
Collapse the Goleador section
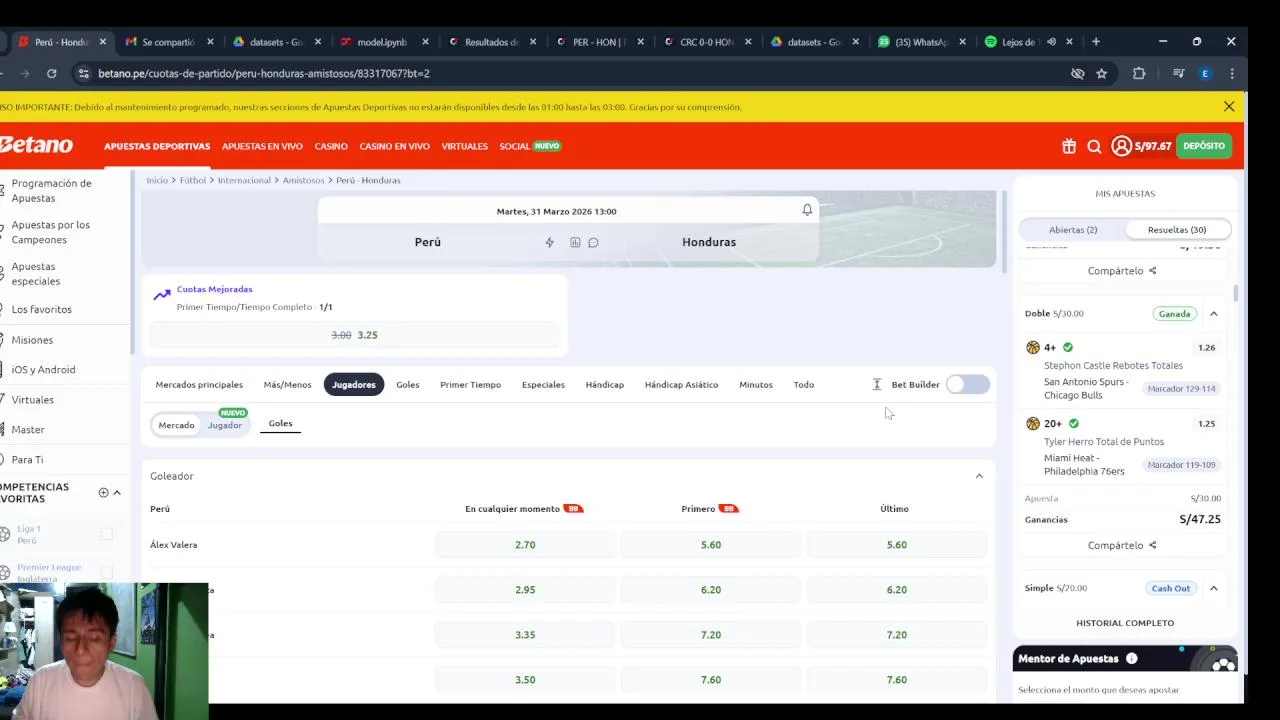tap(979, 476)
